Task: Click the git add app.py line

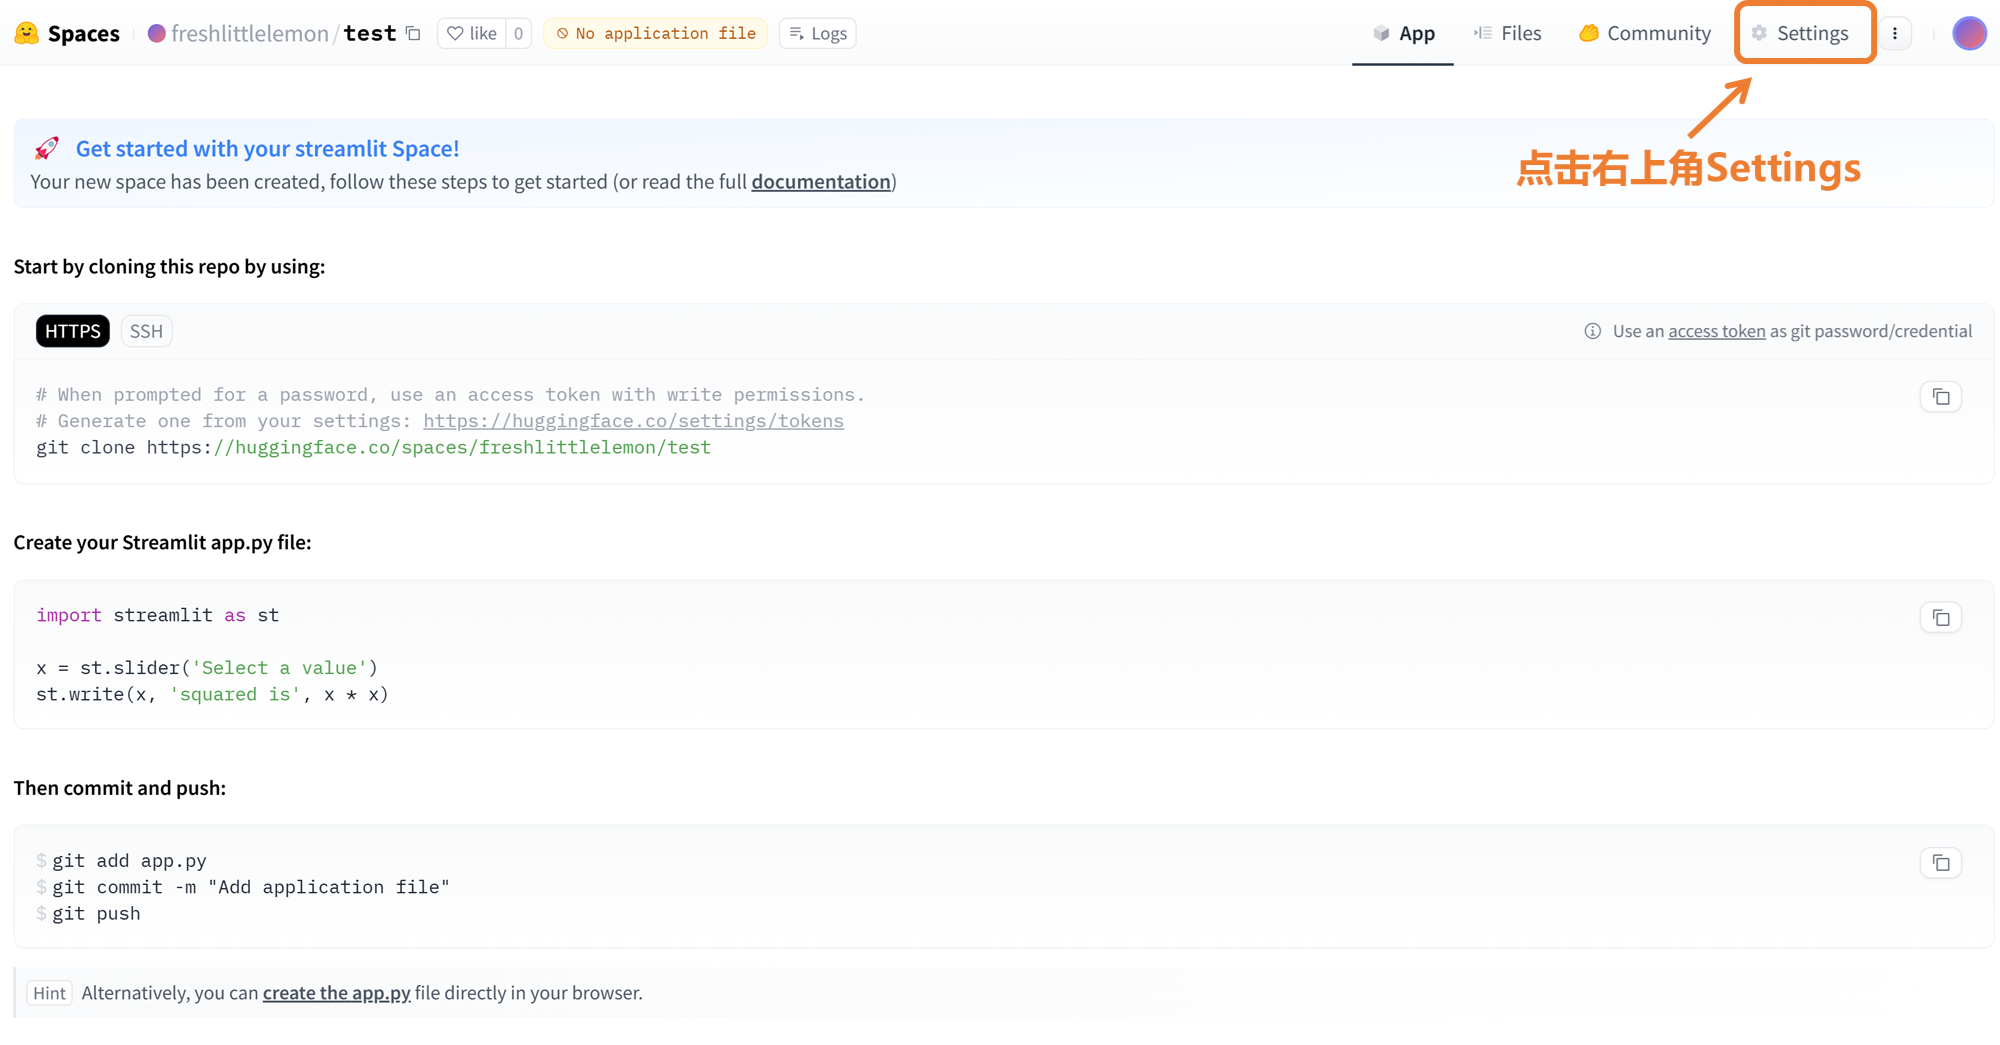Action: 129,860
